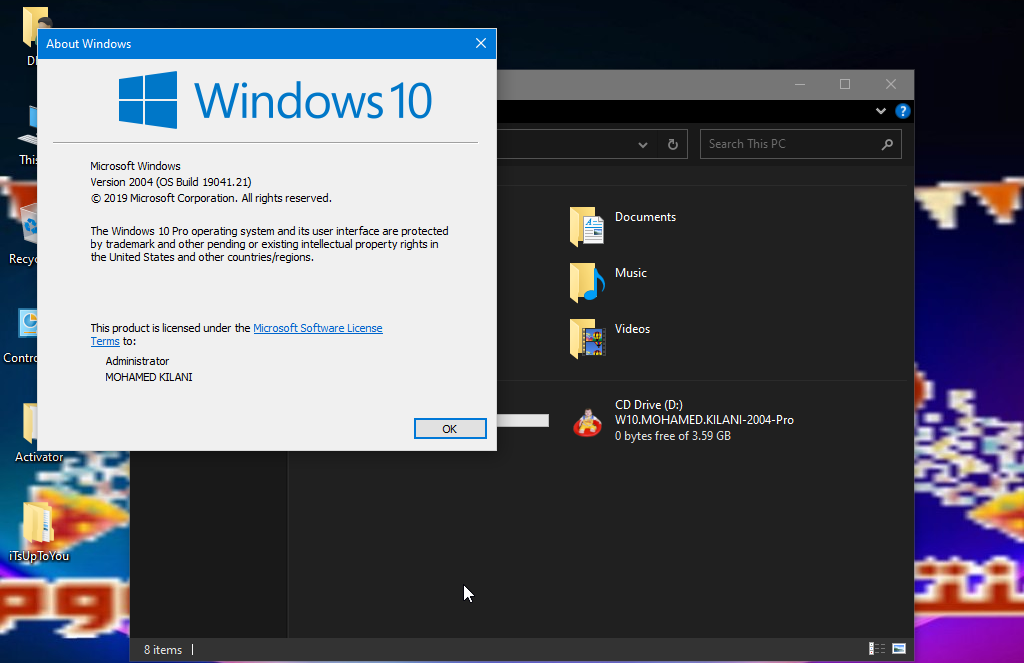Select the Recycle Bin desktop icon

point(23,234)
